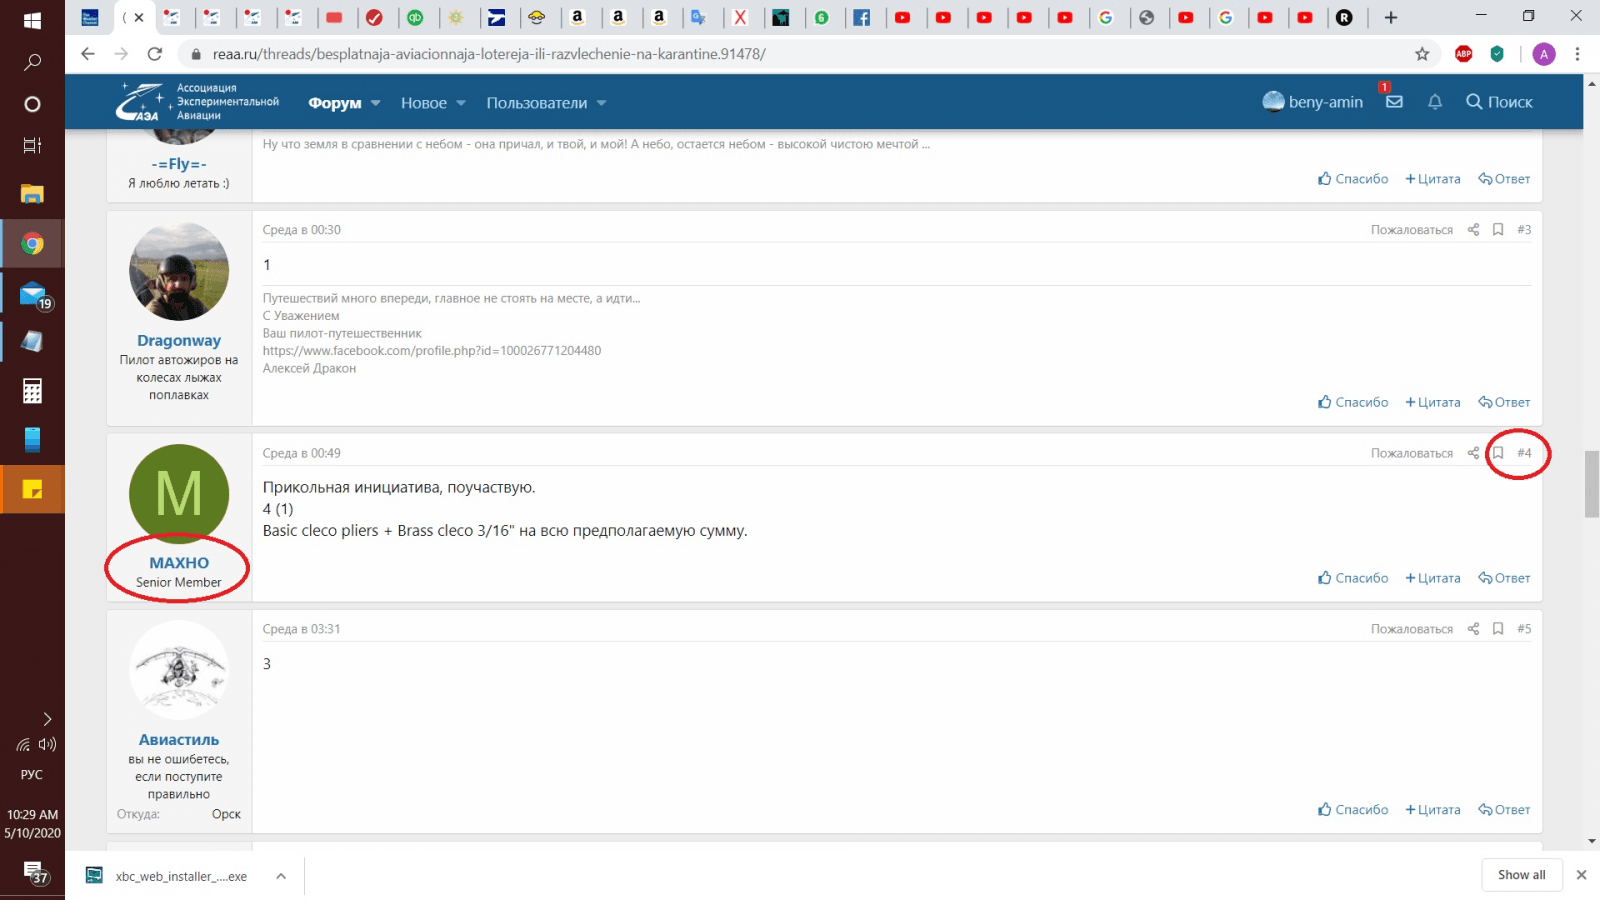The width and height of the screenshot is (1600, 900).
Task: Open Chrome three-dot menu
Action: tap(1577, 54)
